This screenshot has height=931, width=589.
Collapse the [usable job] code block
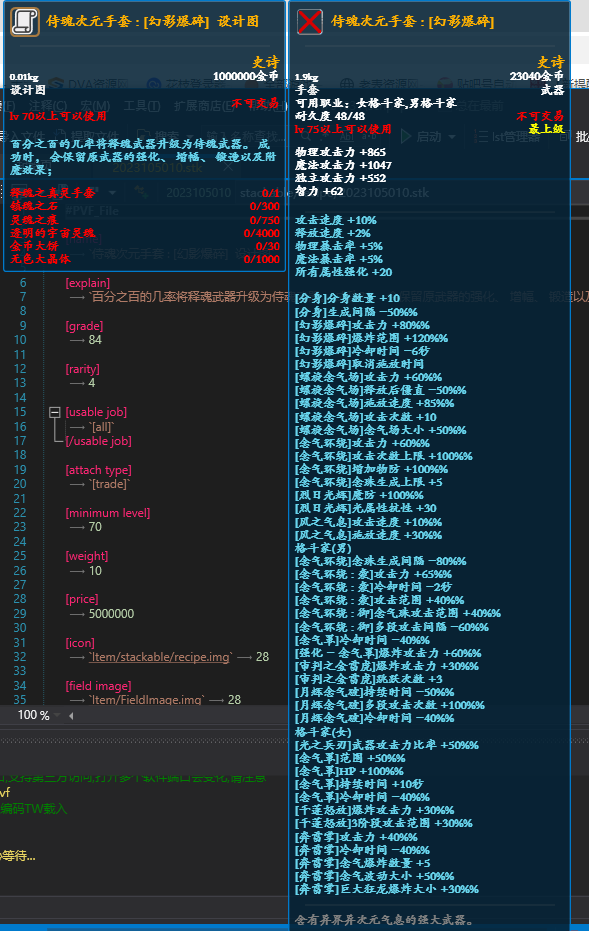coord(55,412)
